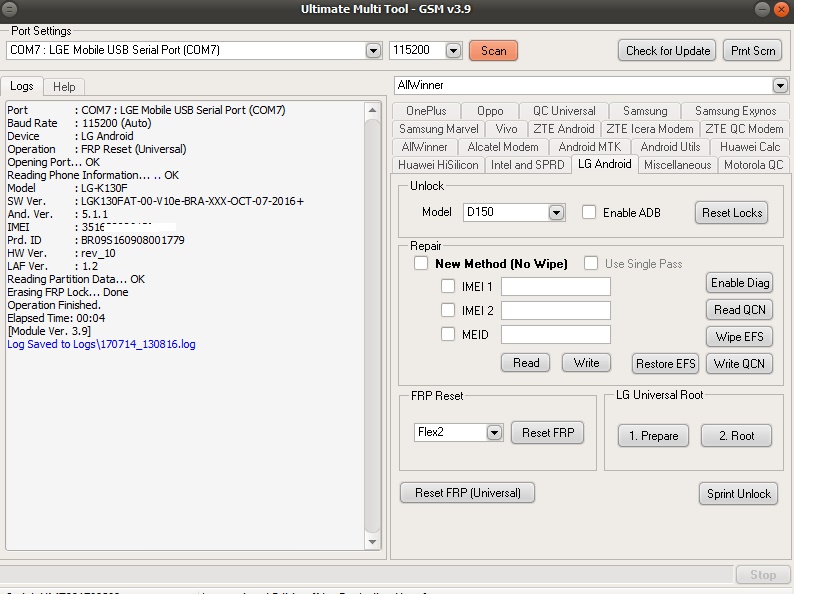Switch to ZTE QC Modem tab

click(744, 129)
